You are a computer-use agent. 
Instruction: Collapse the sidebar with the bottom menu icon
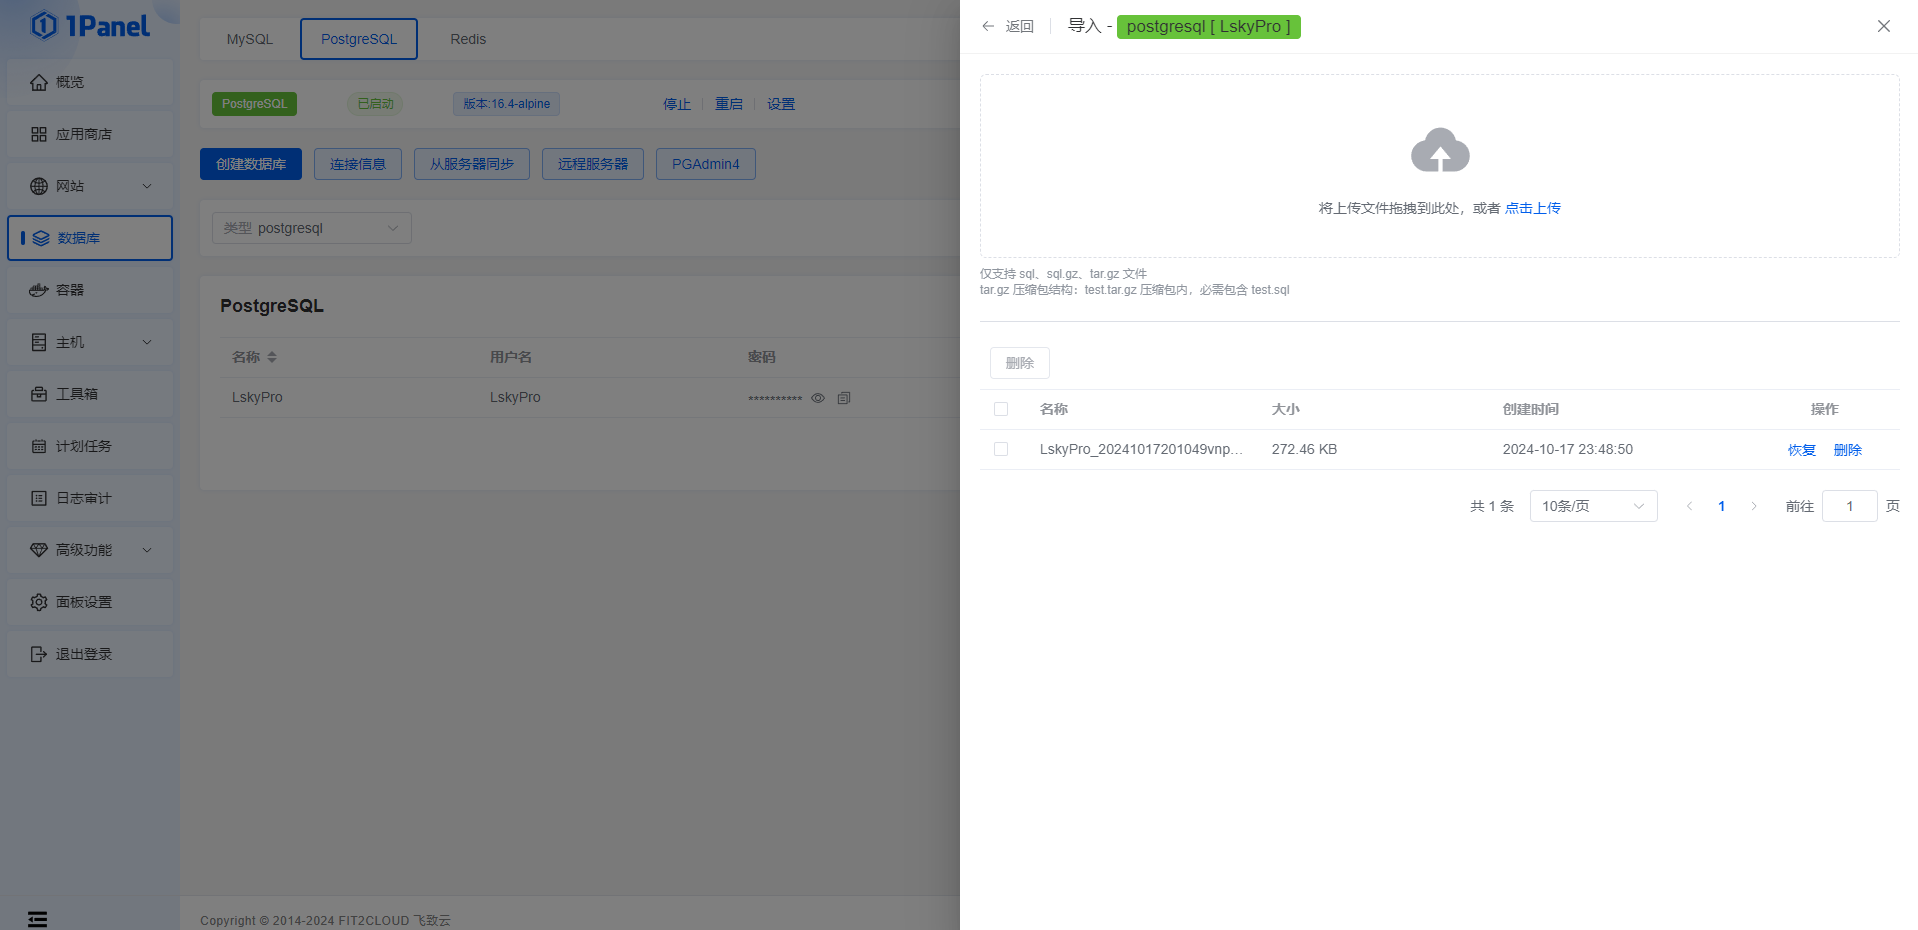(37, 919)
